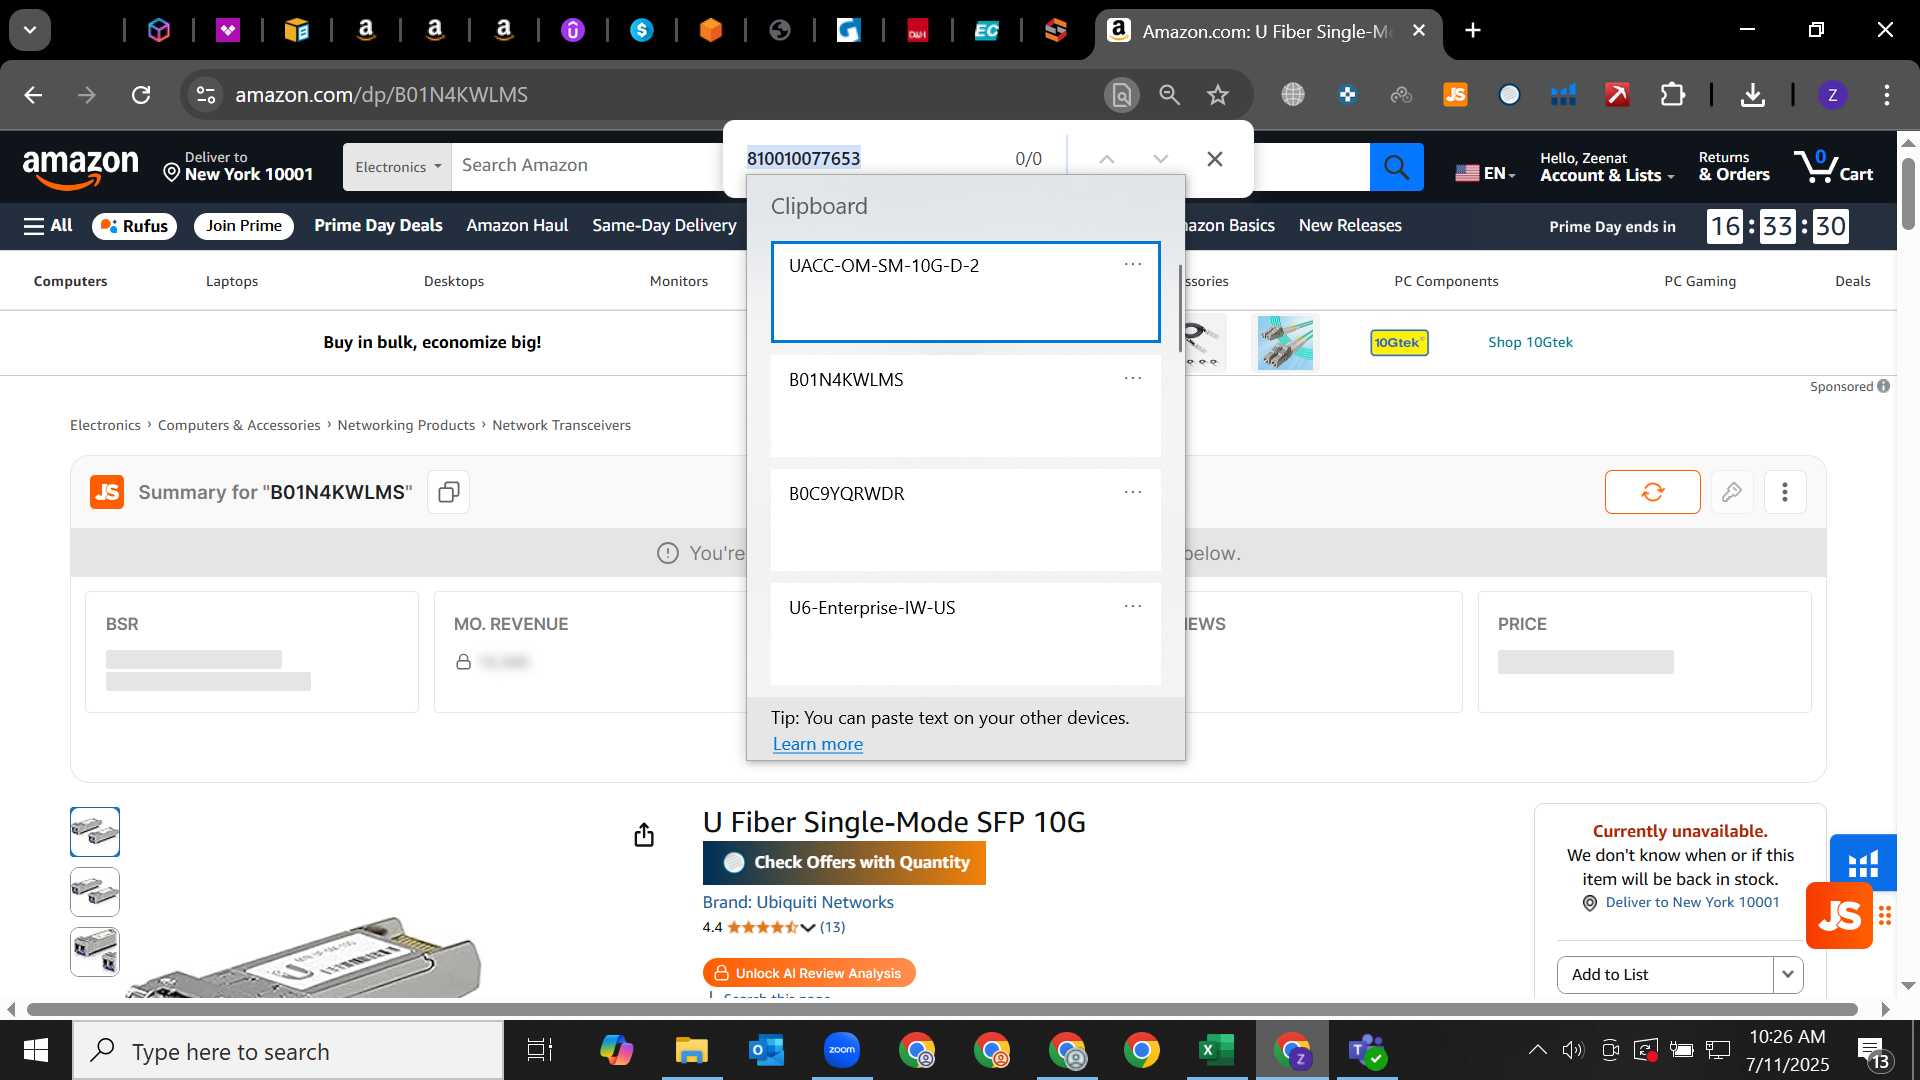Open the Rufus assistant
Viewport: 1920px width, 1080px height.
[135, 226]
